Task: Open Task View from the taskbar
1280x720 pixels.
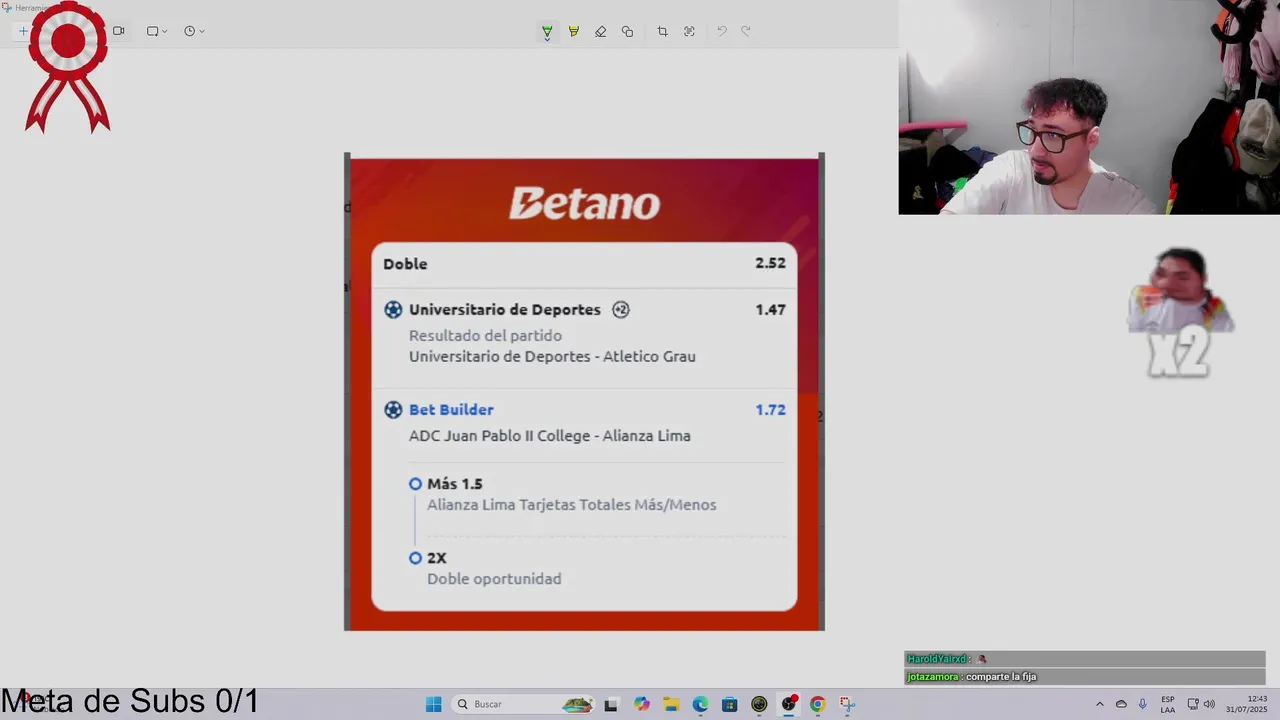Action: (x=611, y=704)
